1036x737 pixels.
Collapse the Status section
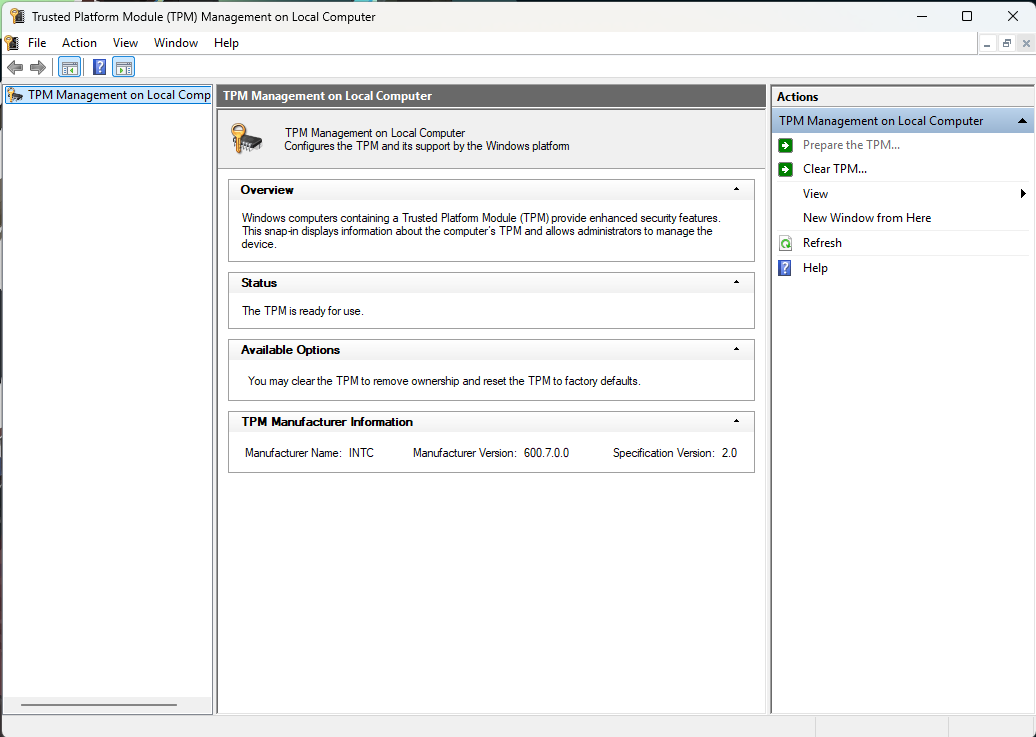(x=736, y=282)
